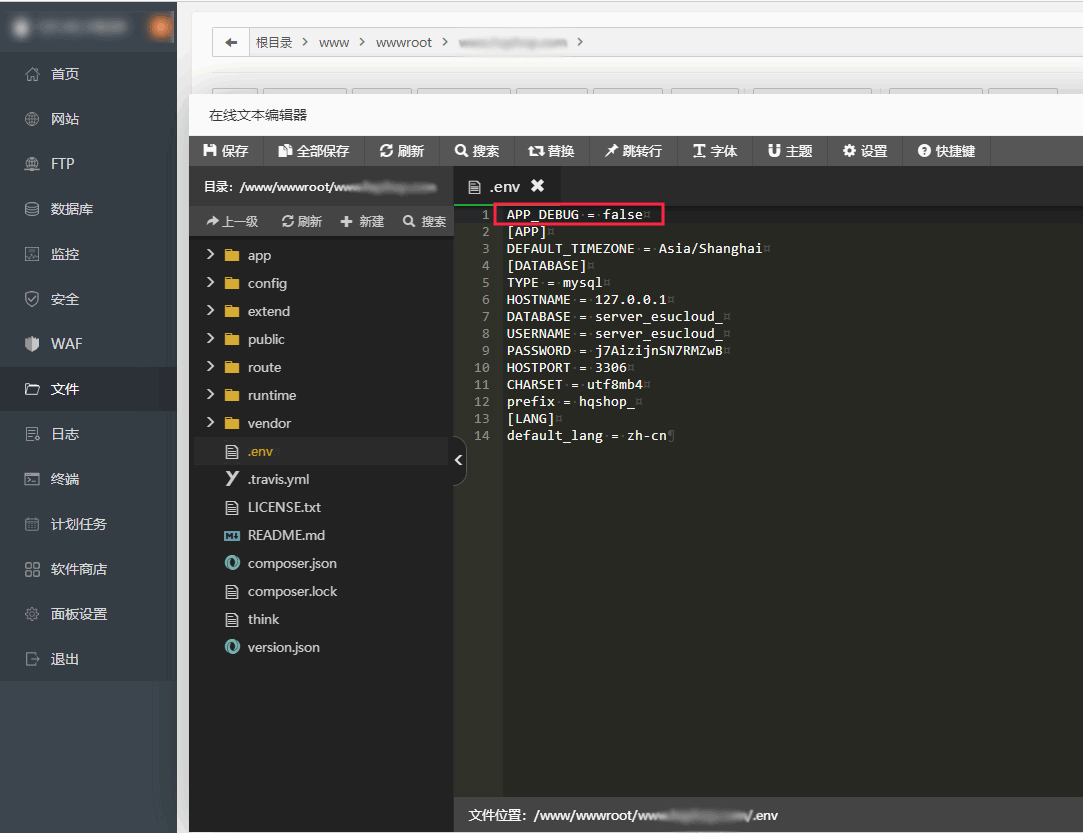Expand the public folder
Screen dimensions: 1083x833
[x=211, y=338]
